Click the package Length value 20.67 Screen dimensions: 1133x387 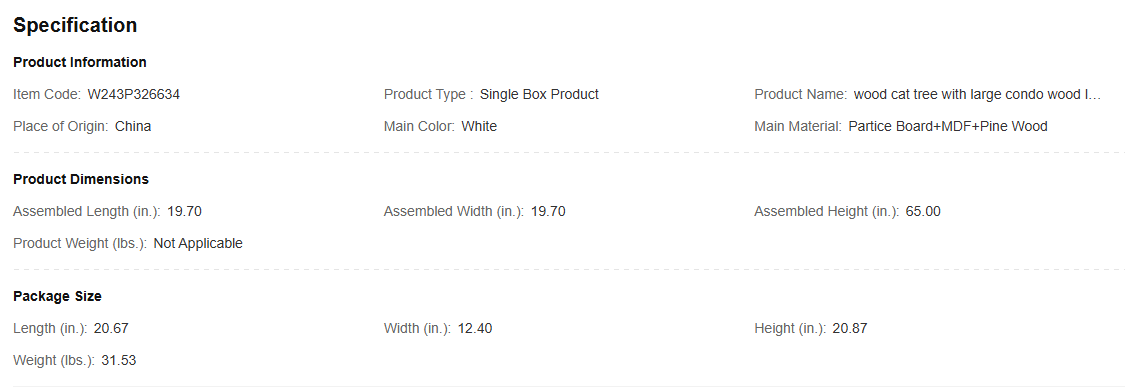(x=111, y=329)
